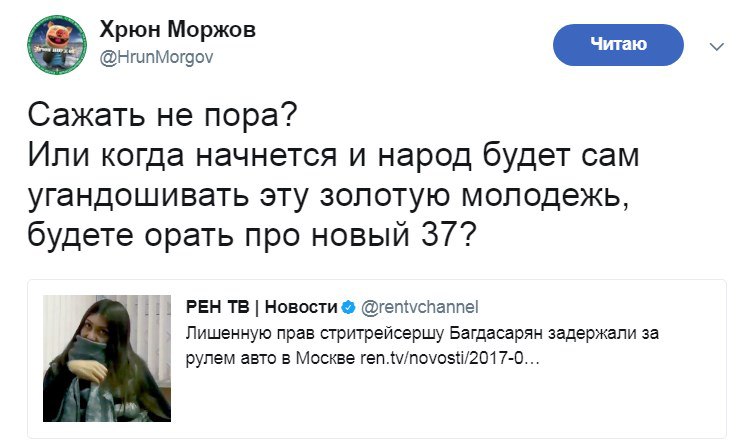Click the line starting 'Или когда начнется'
The height and width of the screenshot is (446, 749).
pos(333,156)
